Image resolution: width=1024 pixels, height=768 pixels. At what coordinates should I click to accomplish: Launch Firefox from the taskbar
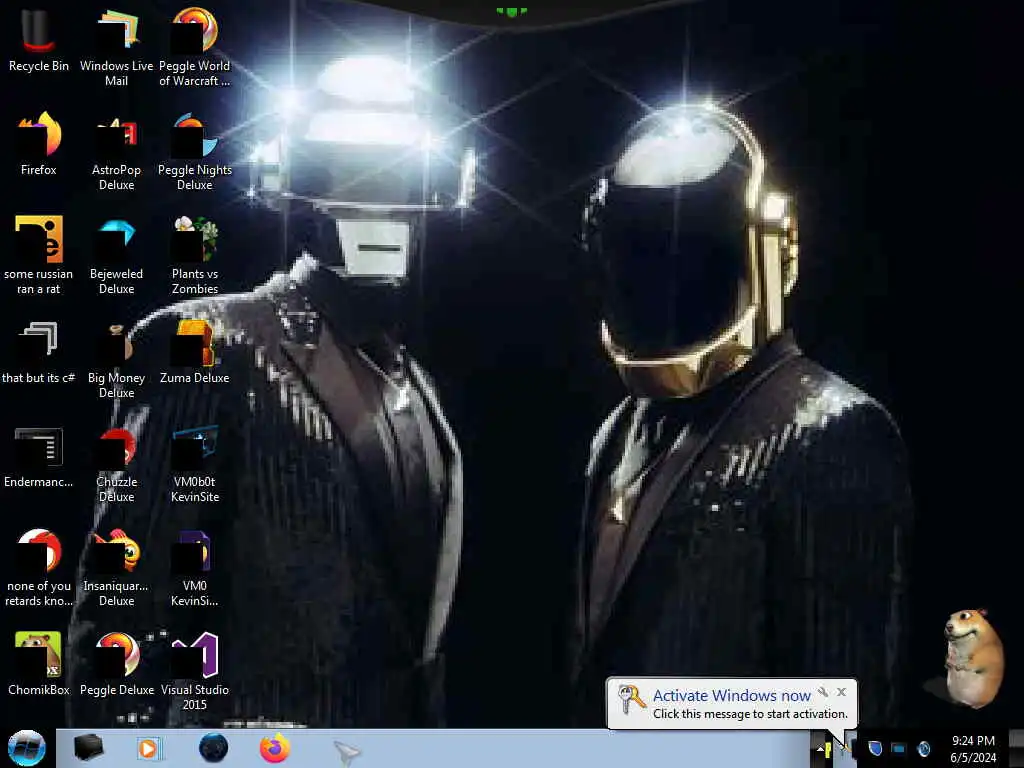point(275,748)
